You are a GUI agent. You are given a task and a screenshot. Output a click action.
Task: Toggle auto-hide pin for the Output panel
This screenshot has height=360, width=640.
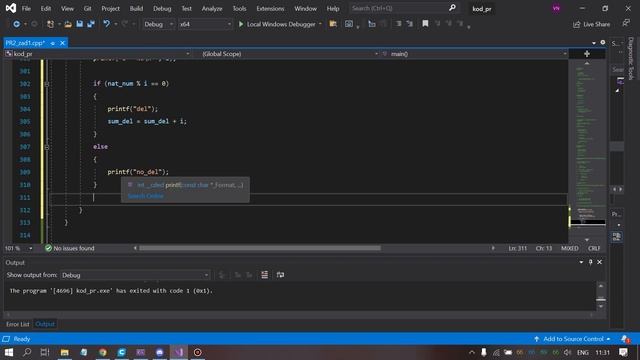[x=591, y=262]
